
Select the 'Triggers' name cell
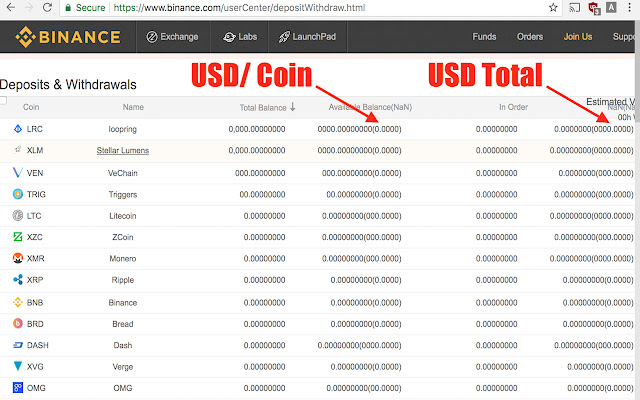click(x=122, y=194)
